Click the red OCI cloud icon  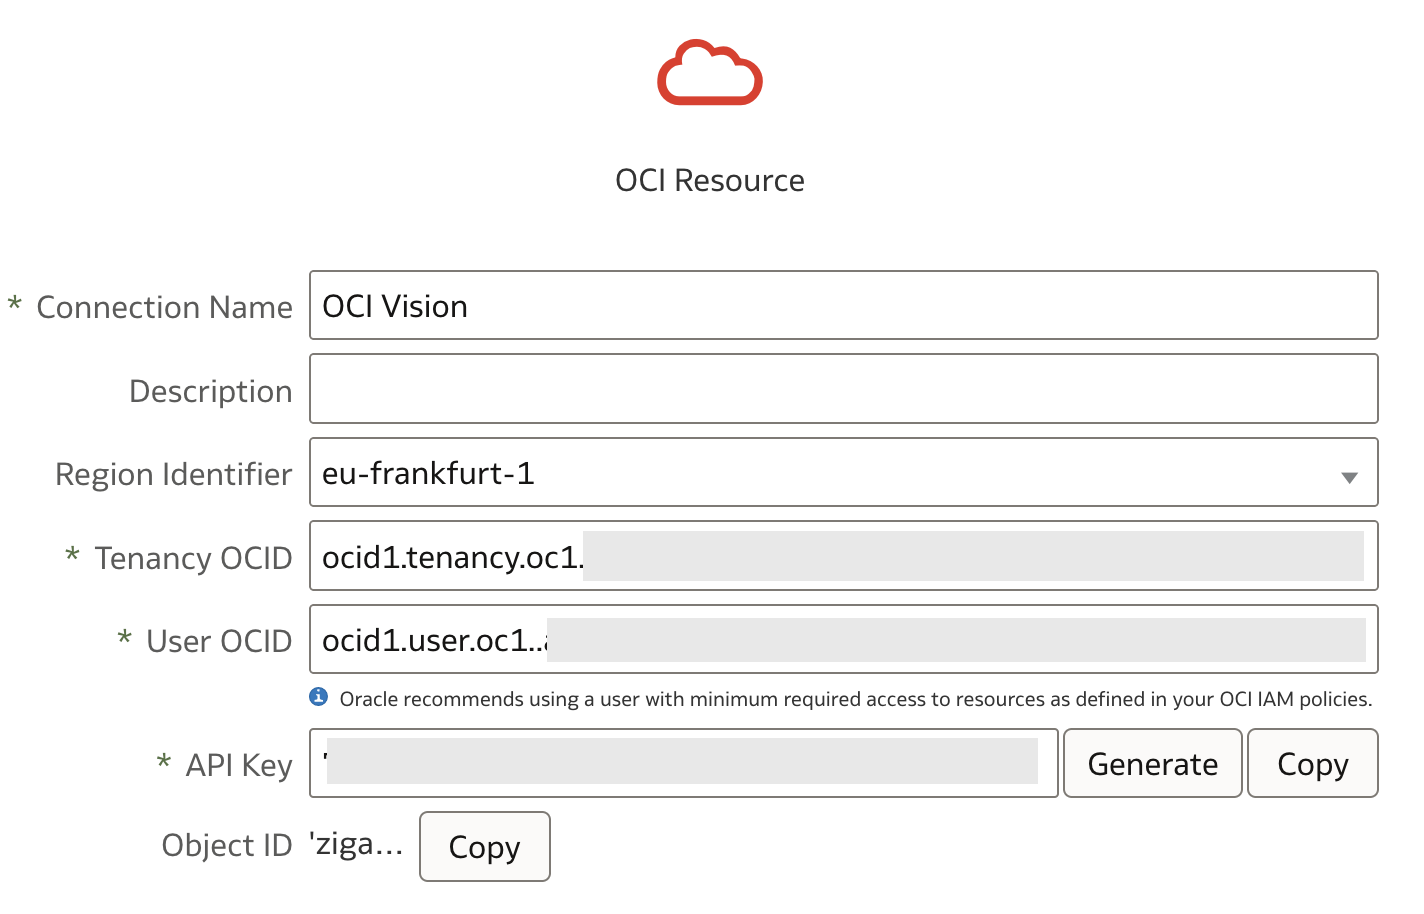pyautogui.click(x=710, y=72)
